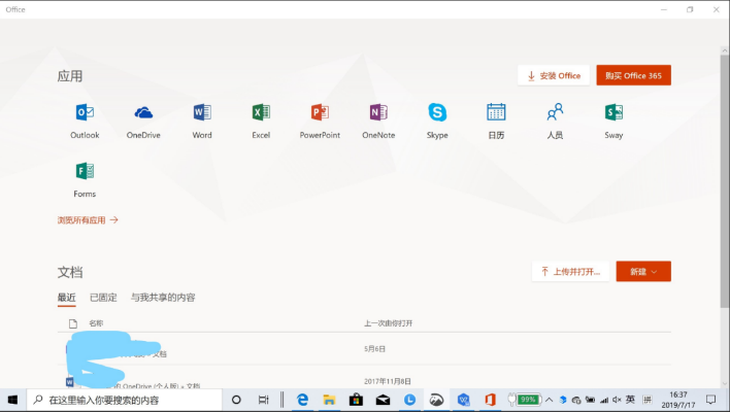Click the vertical scrollbar on the right

coord(724,180)
